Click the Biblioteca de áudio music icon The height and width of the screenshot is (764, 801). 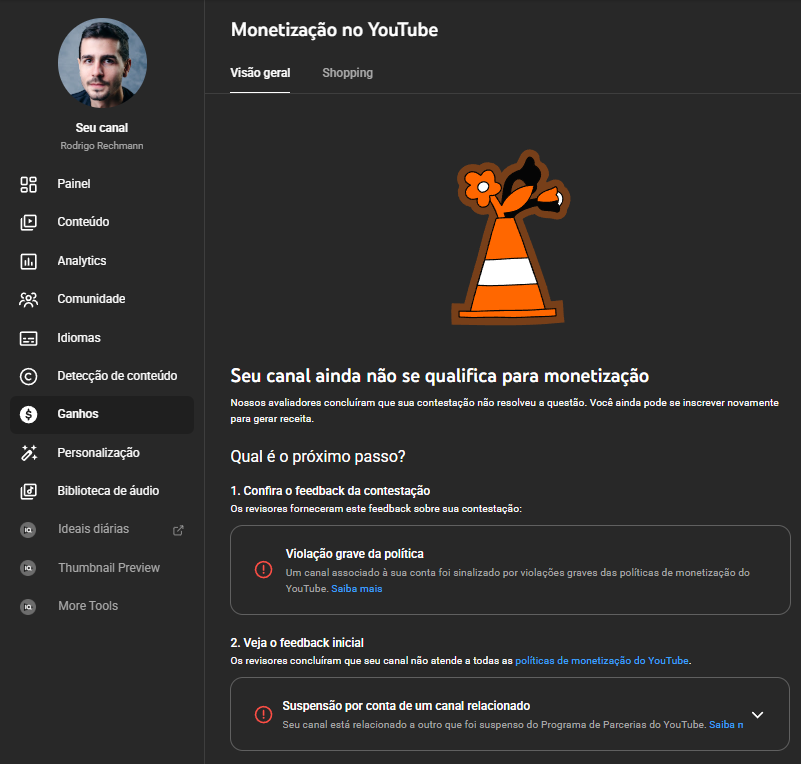(x=28, y=491)
